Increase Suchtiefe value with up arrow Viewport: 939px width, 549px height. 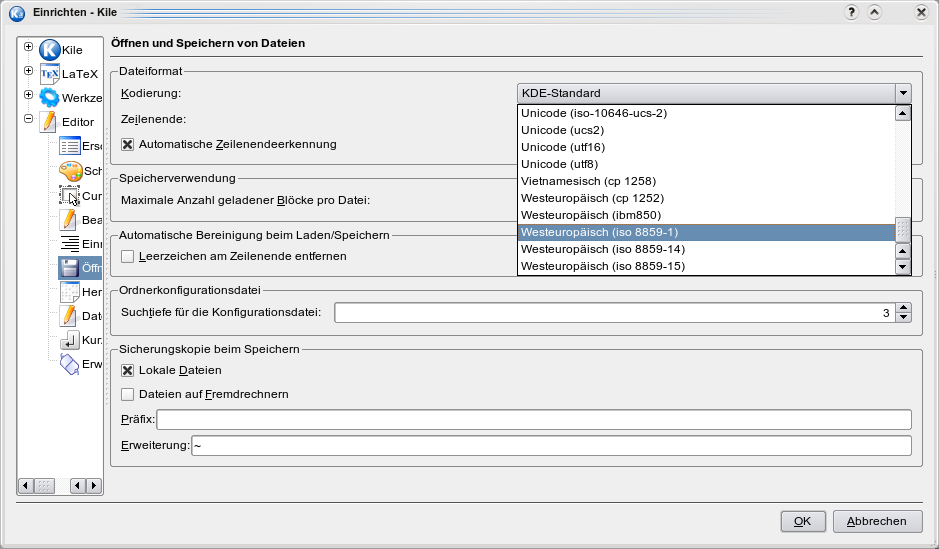point(903,308)
